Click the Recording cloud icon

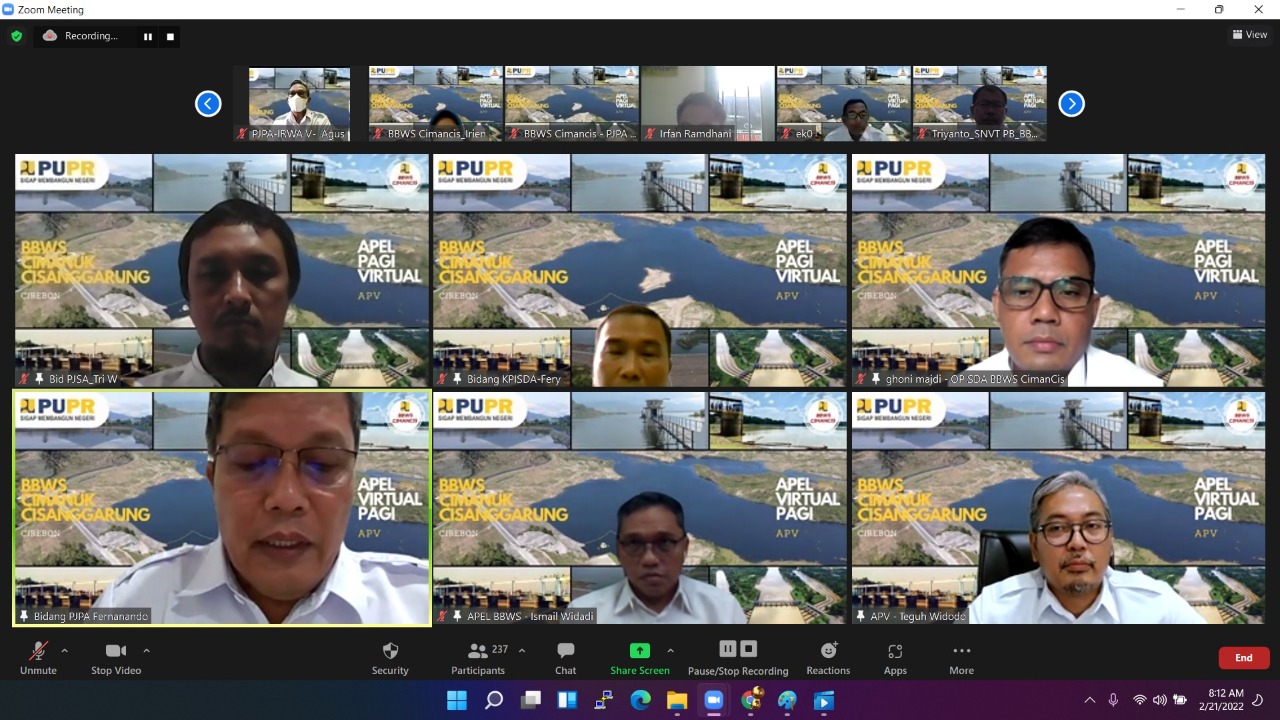[x=50, y=36]
